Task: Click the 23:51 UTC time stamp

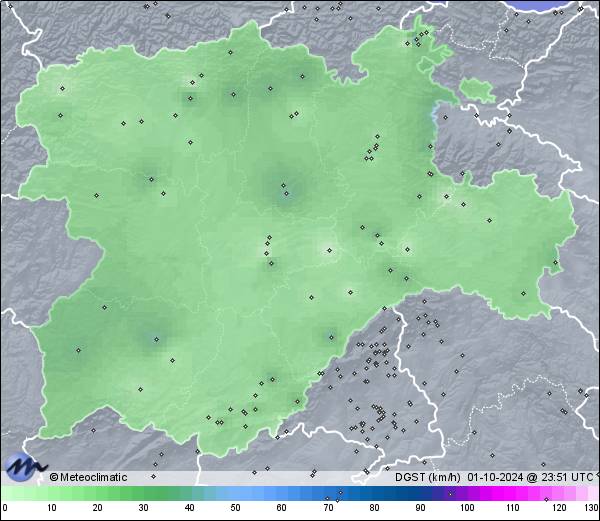Action: (566, 477)
